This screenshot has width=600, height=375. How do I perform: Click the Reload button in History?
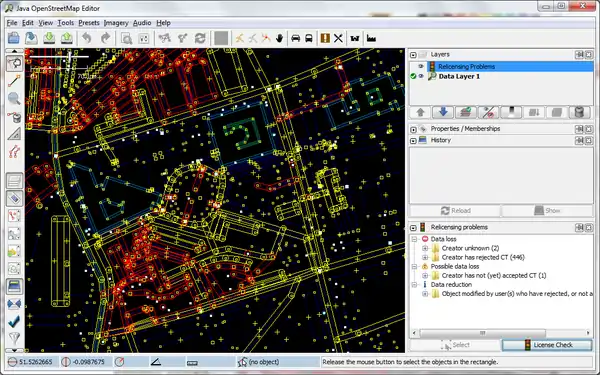[455, 210]
